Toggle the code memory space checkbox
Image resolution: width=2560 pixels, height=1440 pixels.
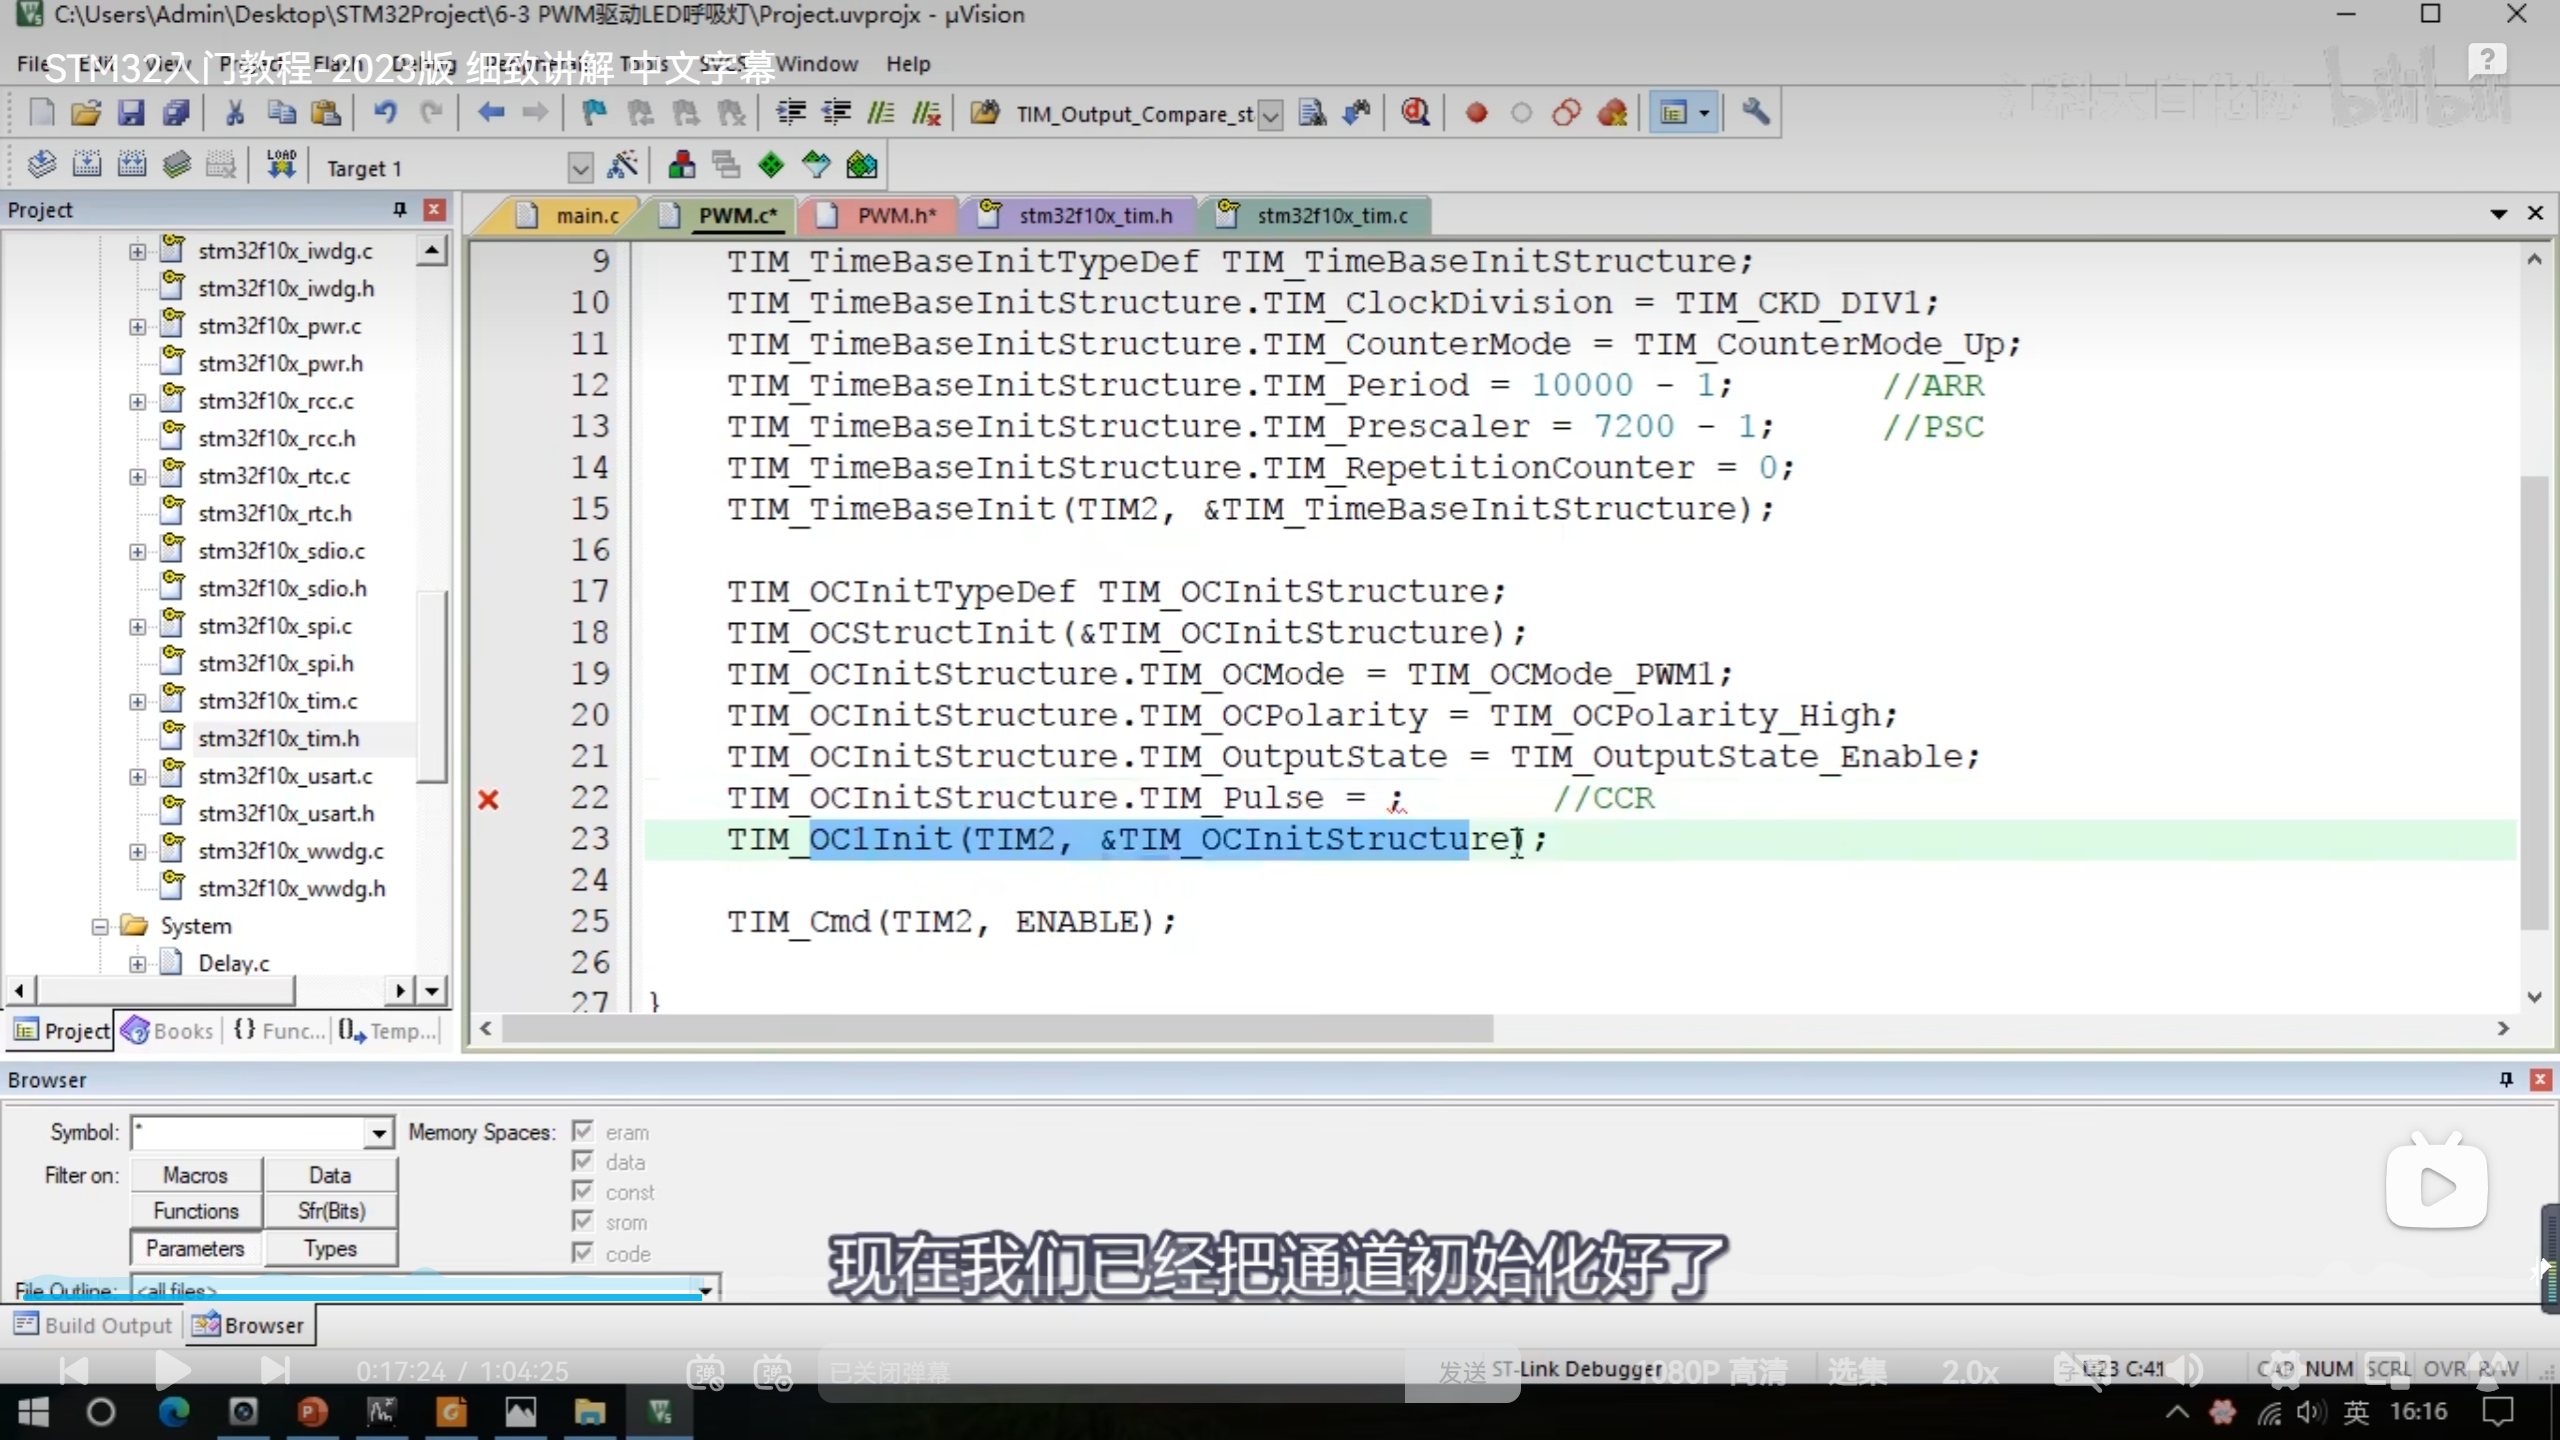point(583,1253)
